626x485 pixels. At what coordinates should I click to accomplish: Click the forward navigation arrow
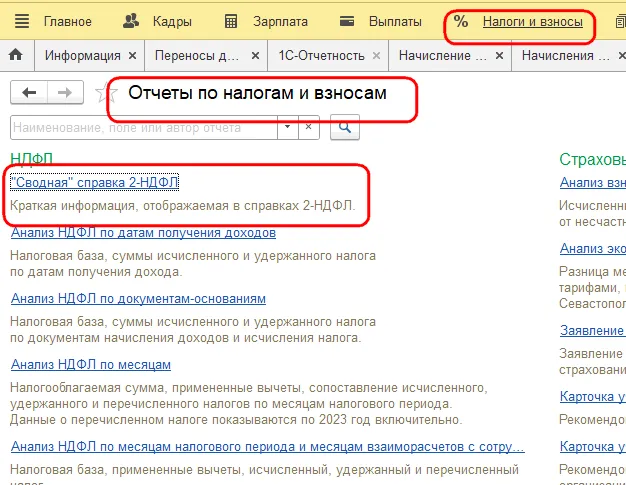[64, 92]
